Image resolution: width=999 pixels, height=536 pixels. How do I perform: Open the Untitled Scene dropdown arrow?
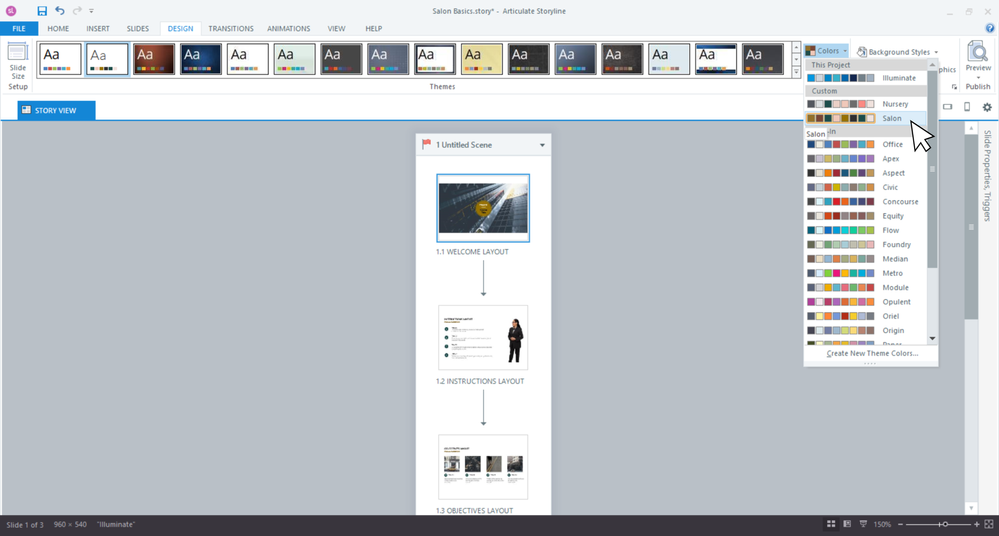542,145
